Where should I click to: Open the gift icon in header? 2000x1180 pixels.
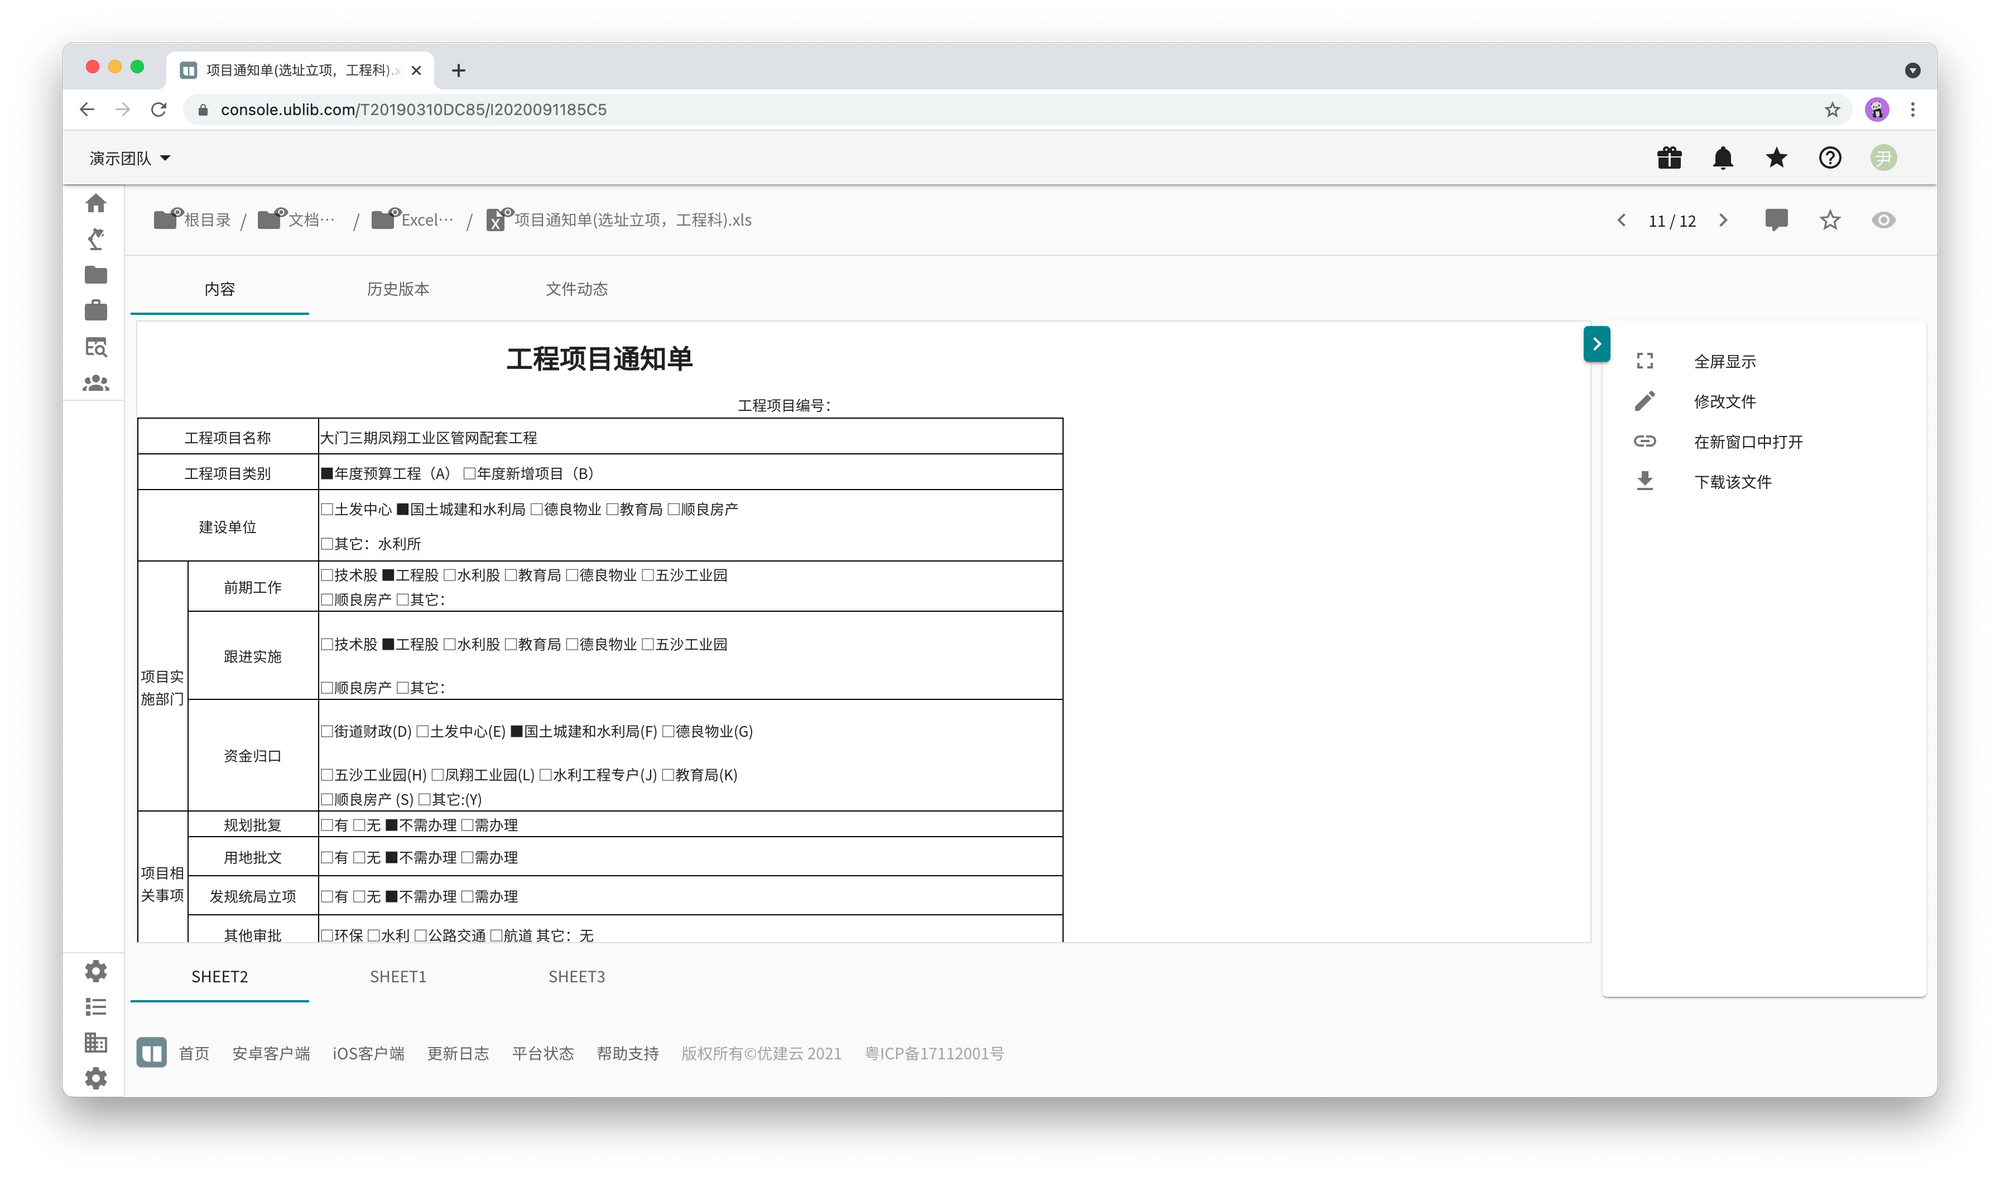pos(1669,158)
